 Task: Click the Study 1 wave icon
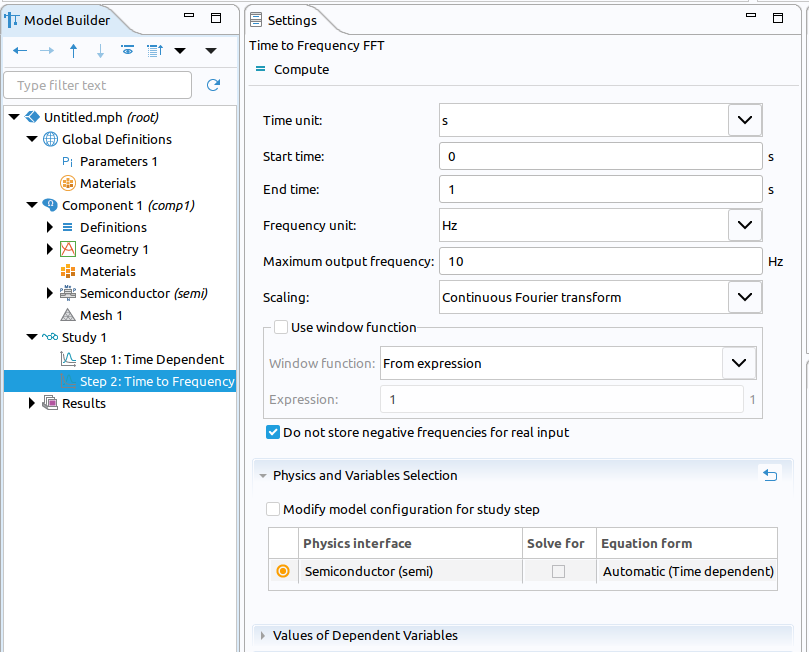(x=50, y=337)
